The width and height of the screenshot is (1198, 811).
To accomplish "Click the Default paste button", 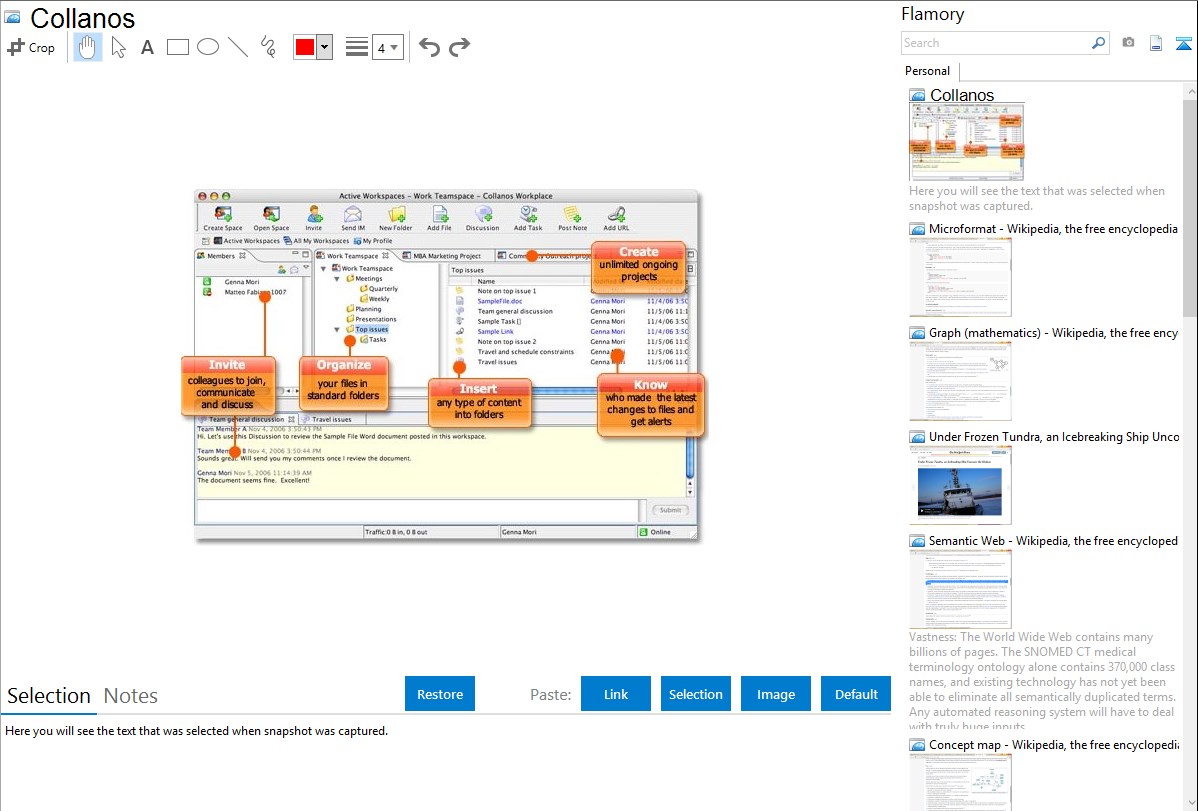I will point(856,694).
